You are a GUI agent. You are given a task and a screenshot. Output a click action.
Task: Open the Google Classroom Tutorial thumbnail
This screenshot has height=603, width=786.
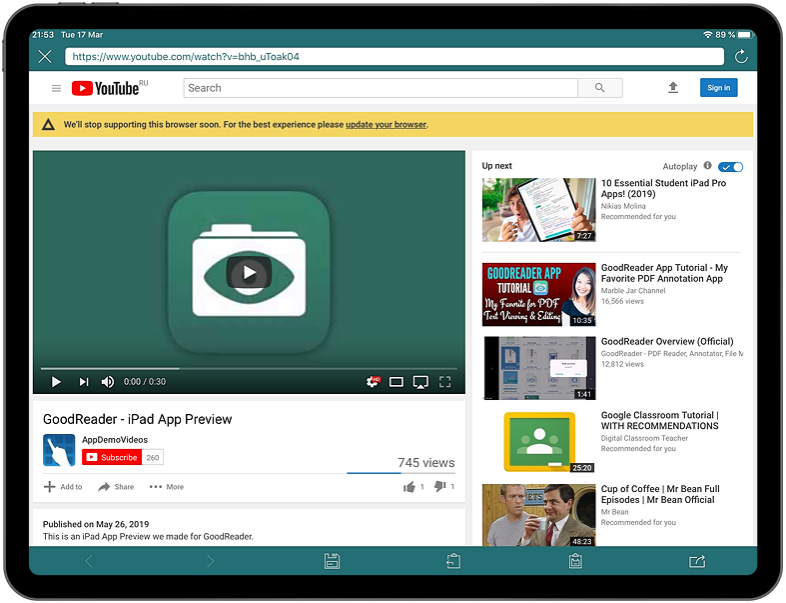[539, 442]
